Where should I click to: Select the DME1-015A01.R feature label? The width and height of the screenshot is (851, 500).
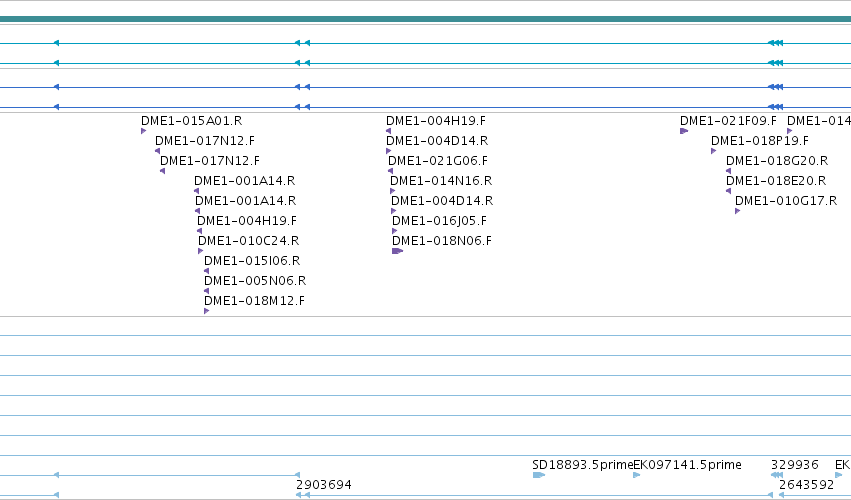[x=192, y=121]
